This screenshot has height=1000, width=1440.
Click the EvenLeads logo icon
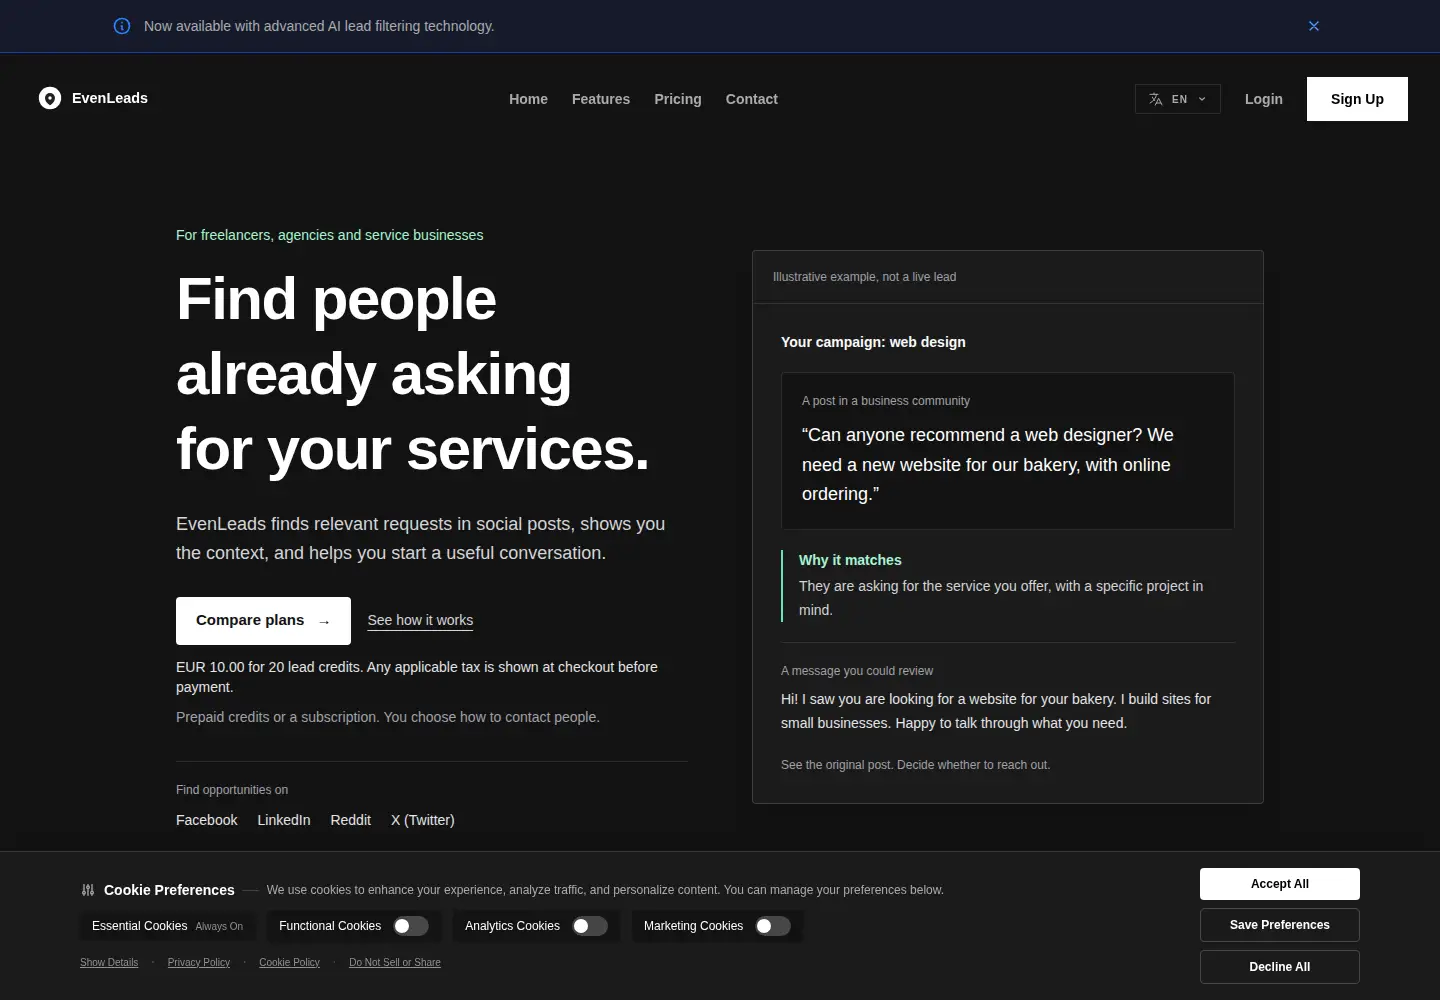click(x=50, y=98)
